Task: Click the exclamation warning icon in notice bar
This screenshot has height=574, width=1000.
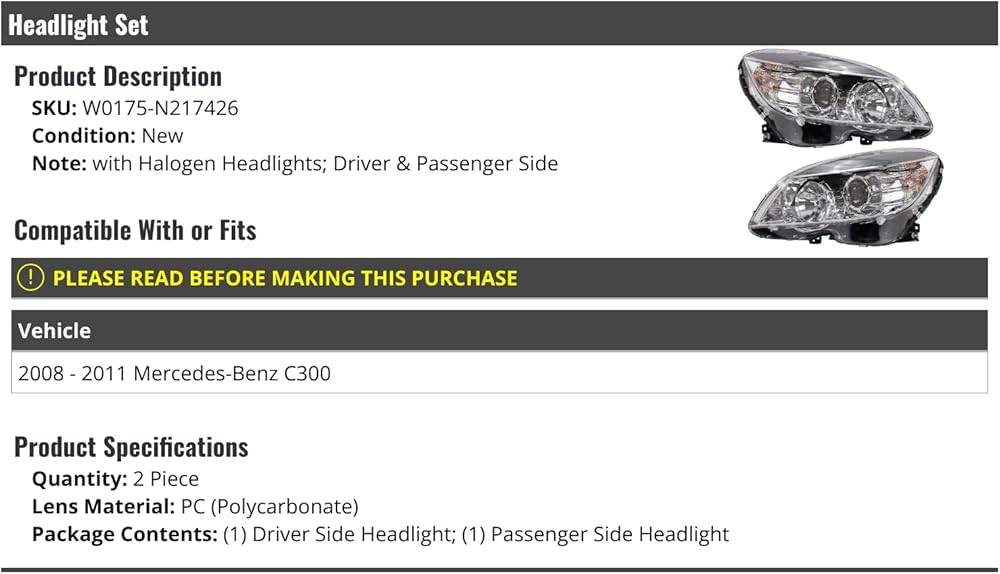Action: click(x=31, y=278)
